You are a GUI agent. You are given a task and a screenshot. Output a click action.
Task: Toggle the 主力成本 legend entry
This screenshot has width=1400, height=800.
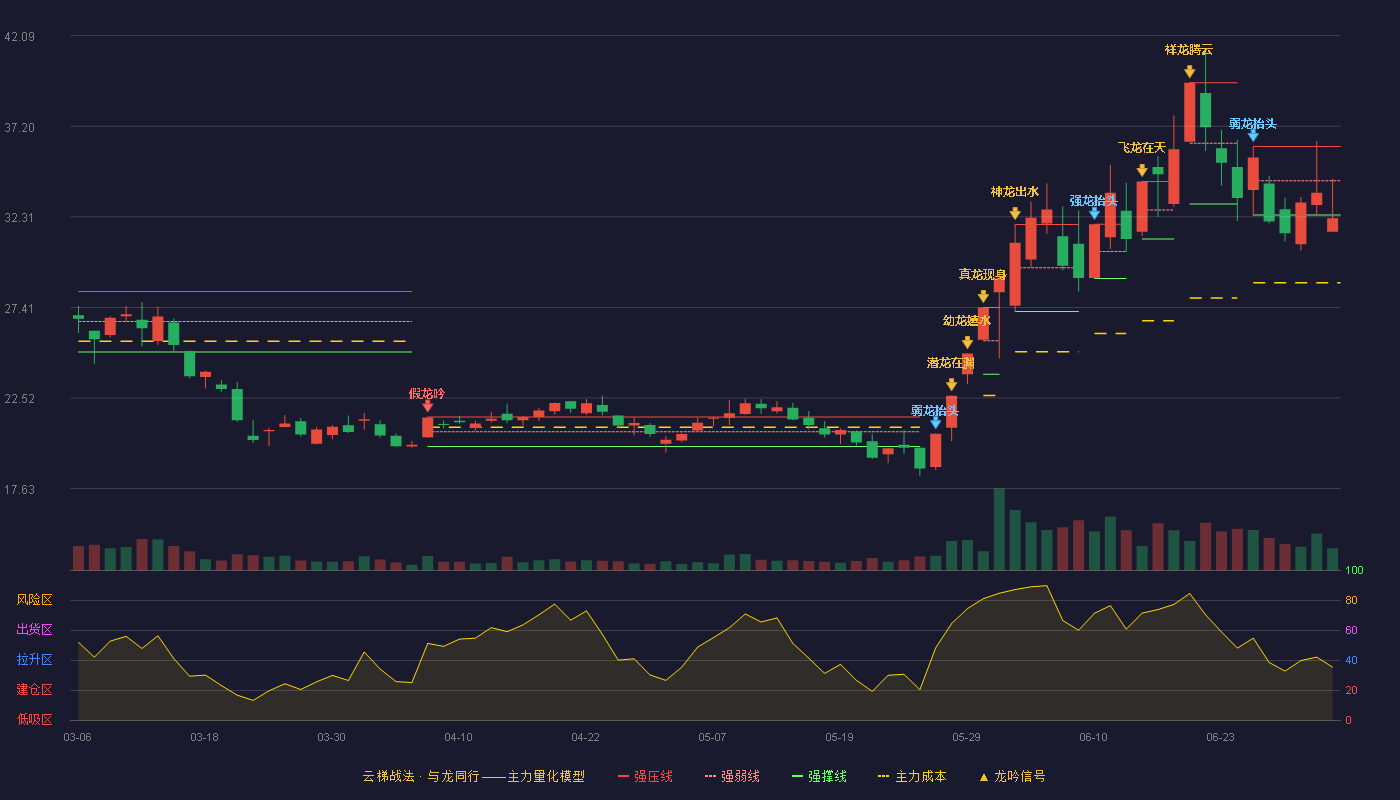[912, 776]
